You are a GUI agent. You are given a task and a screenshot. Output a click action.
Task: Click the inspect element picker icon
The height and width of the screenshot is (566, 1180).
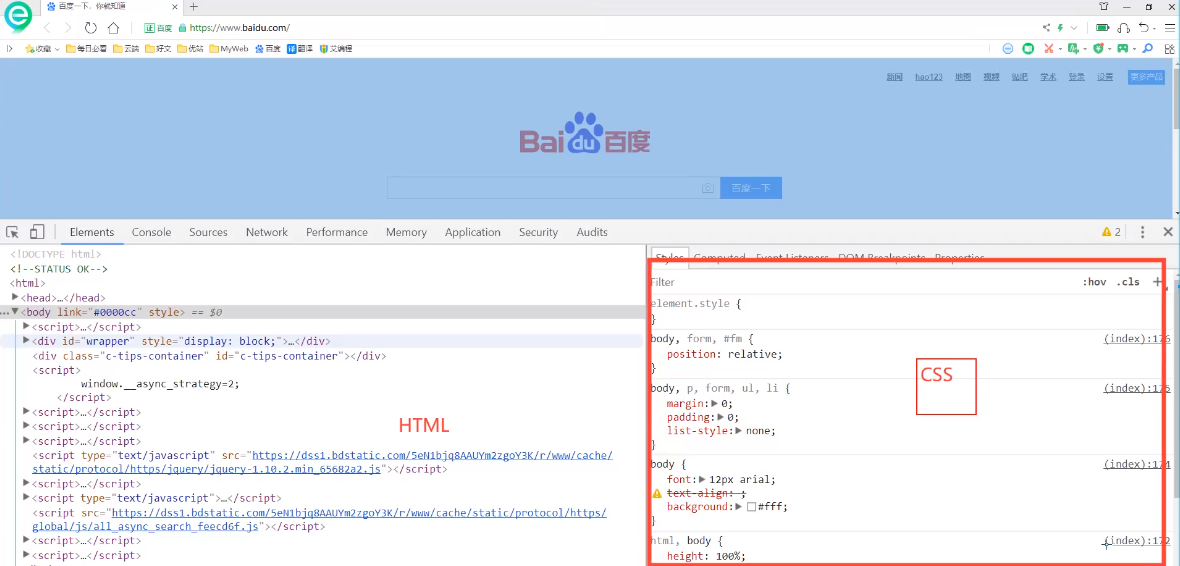point(13,232)
